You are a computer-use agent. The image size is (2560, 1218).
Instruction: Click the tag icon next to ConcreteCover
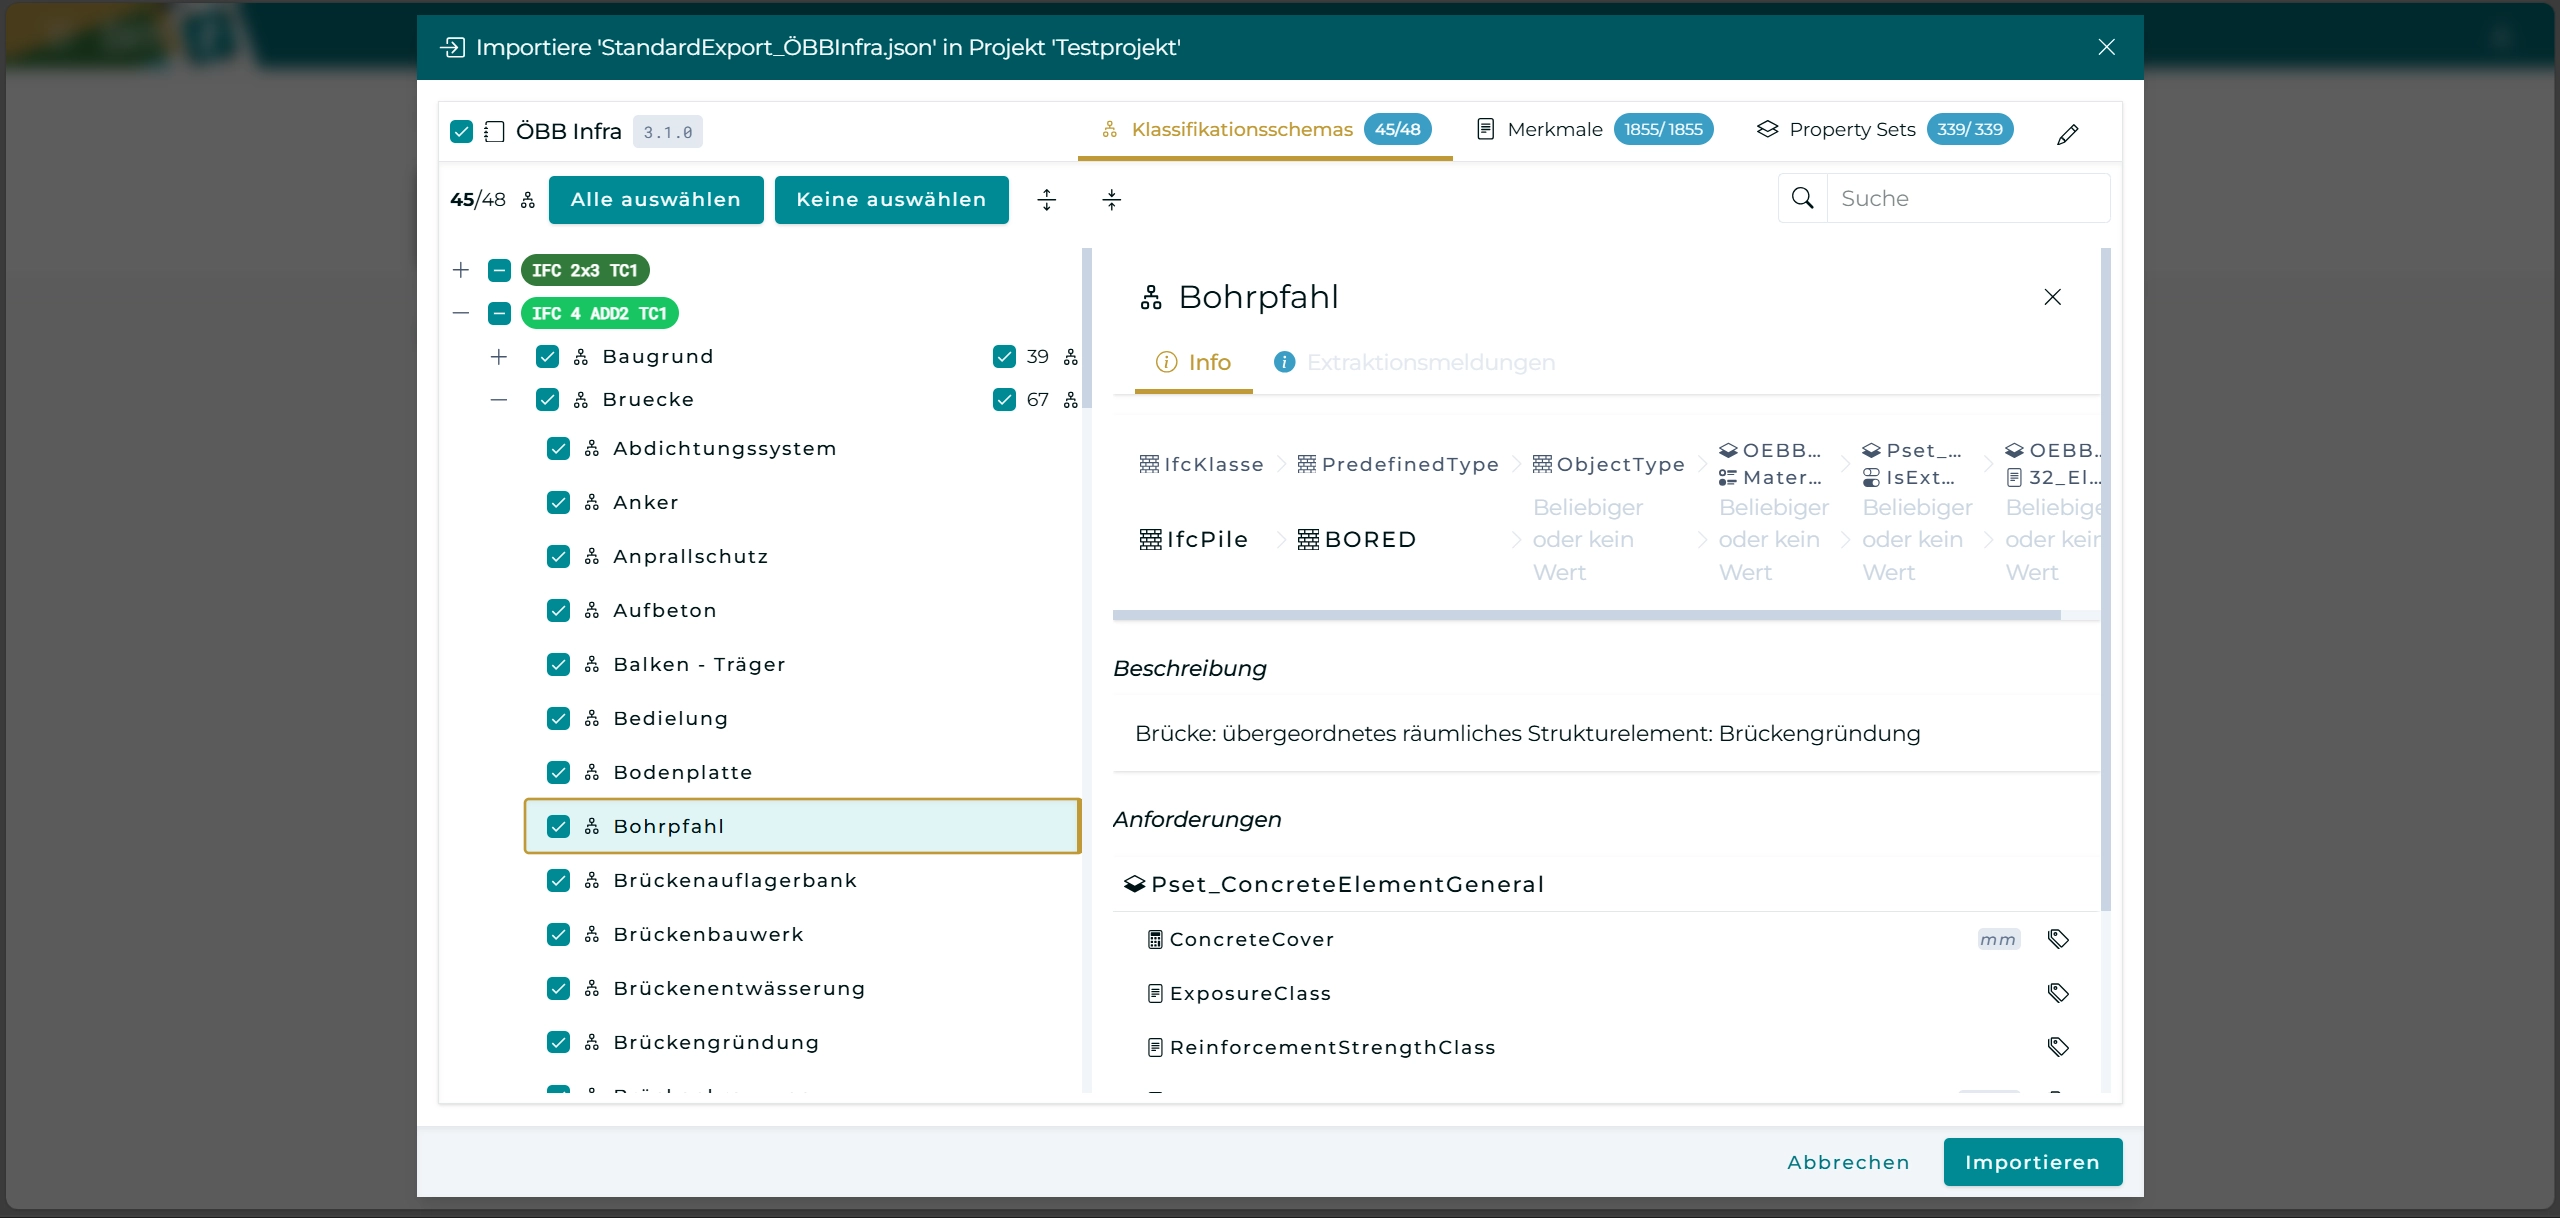click(x=2058, y=939)
